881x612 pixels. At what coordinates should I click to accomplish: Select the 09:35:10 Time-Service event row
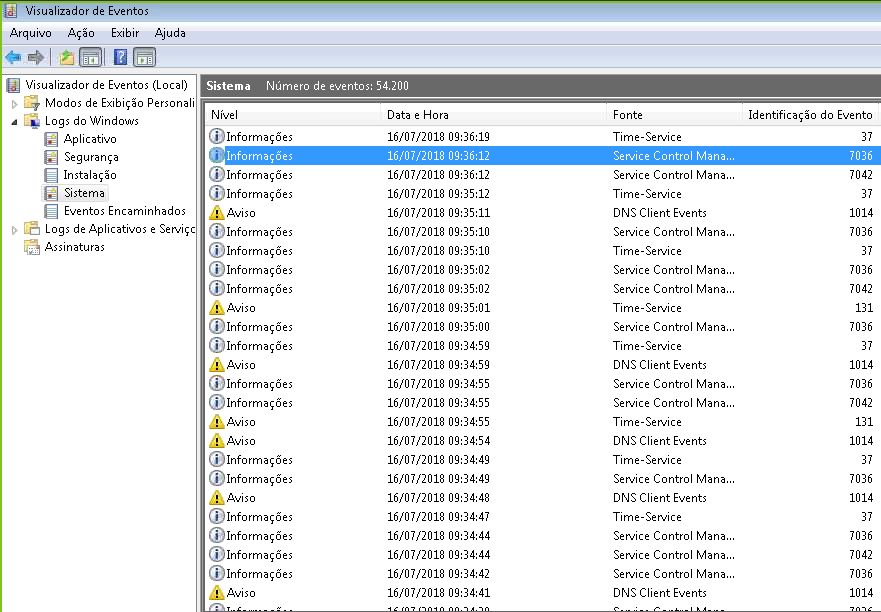click(x=542, y=251)
